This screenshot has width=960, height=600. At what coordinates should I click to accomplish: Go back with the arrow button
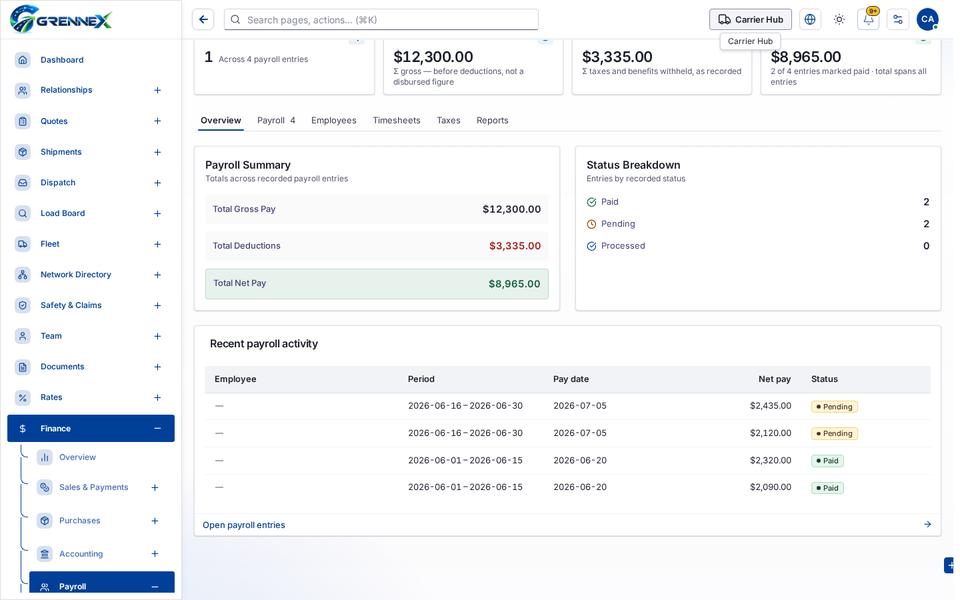click(203, 19)
